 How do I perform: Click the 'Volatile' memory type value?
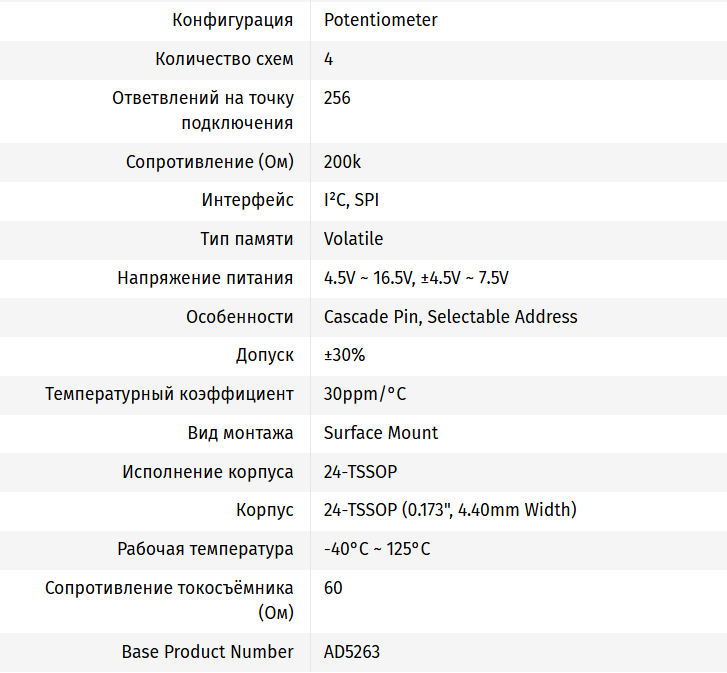pyautogui.click(x=353, y=239)
